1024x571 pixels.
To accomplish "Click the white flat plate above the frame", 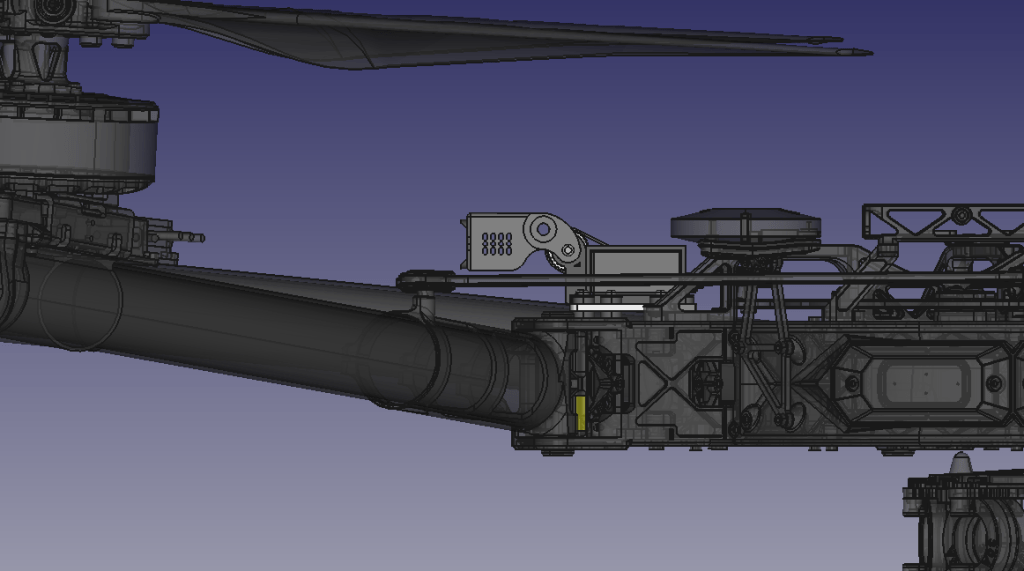I will (605, 308).
